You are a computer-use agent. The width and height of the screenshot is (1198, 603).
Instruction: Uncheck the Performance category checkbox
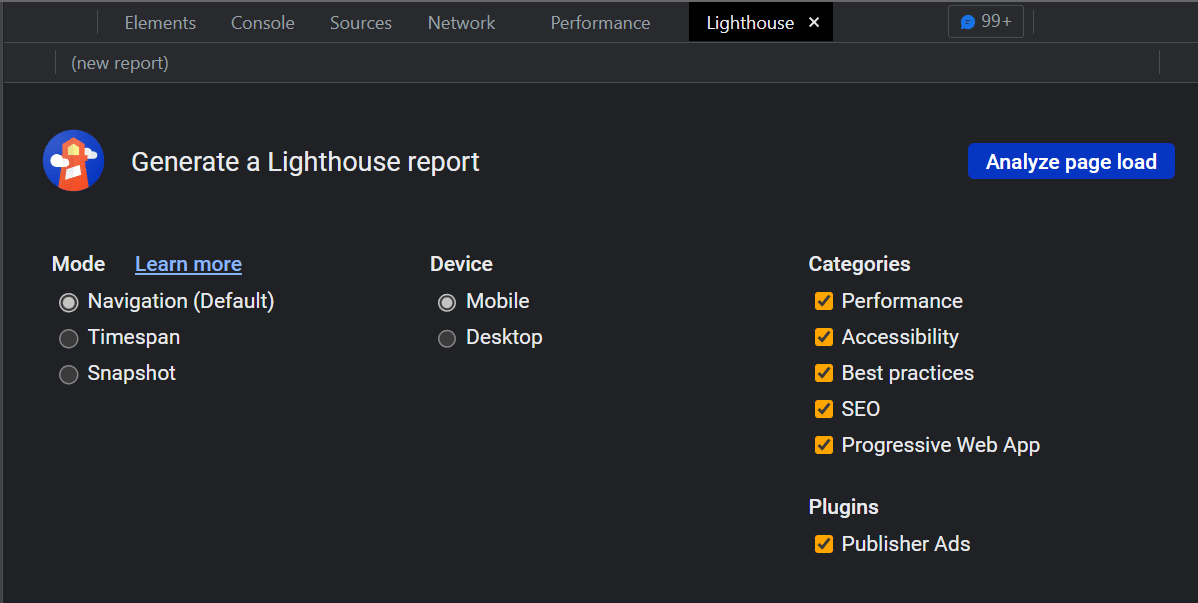pyautogui.click(x=824, y=301)
